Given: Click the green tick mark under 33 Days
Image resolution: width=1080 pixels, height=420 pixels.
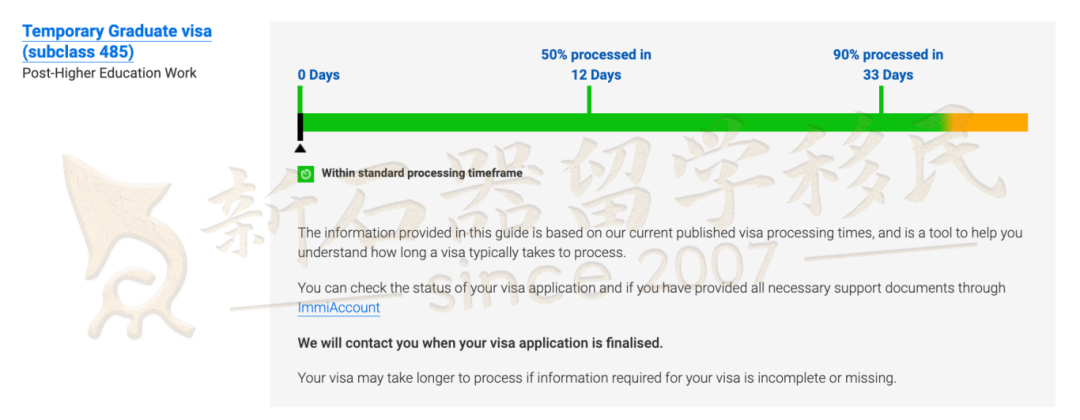Looking at the screenshot, I should 881,100.
